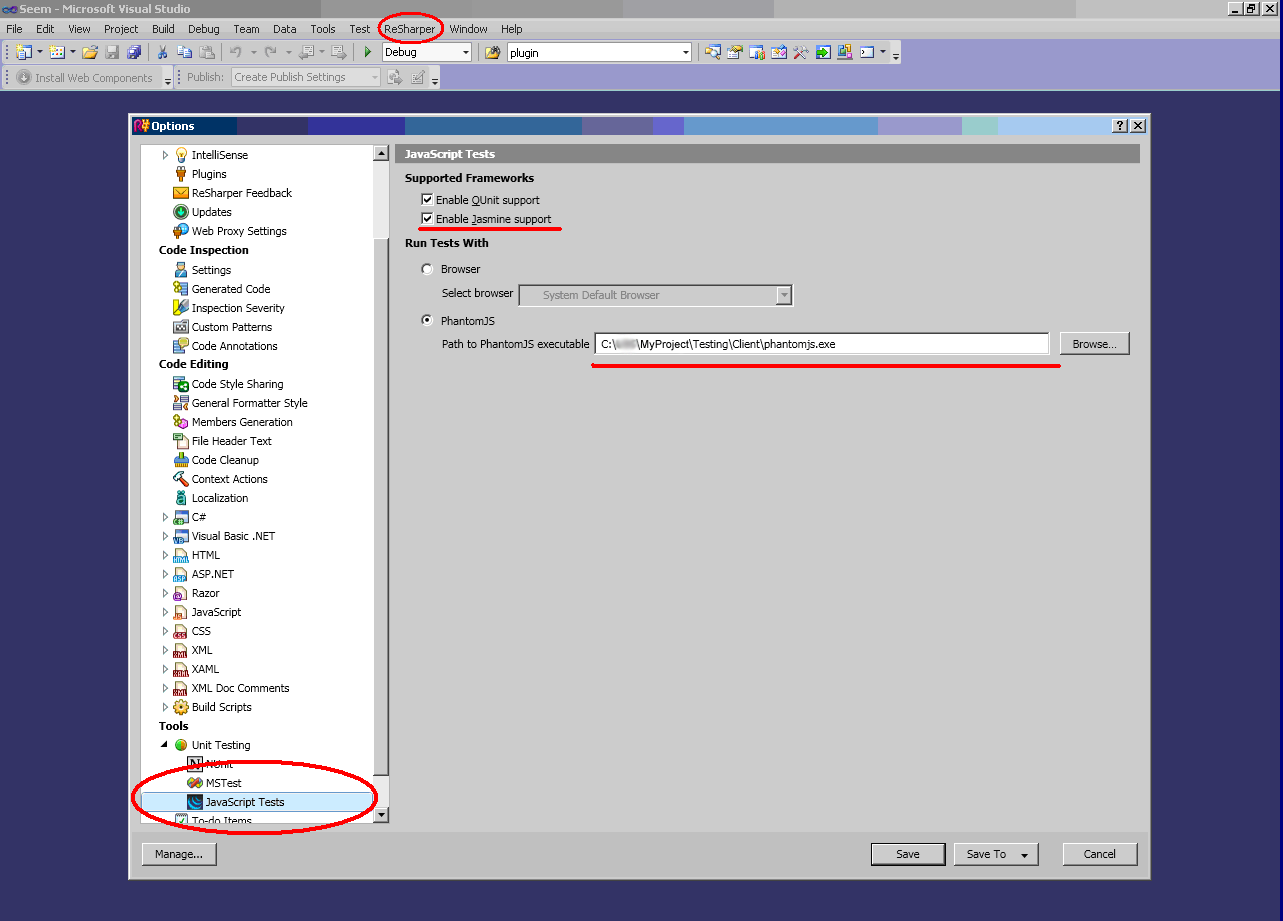Open the Plugins options page
Viewport: 1283px width, 921px height.
click(209, 174)
